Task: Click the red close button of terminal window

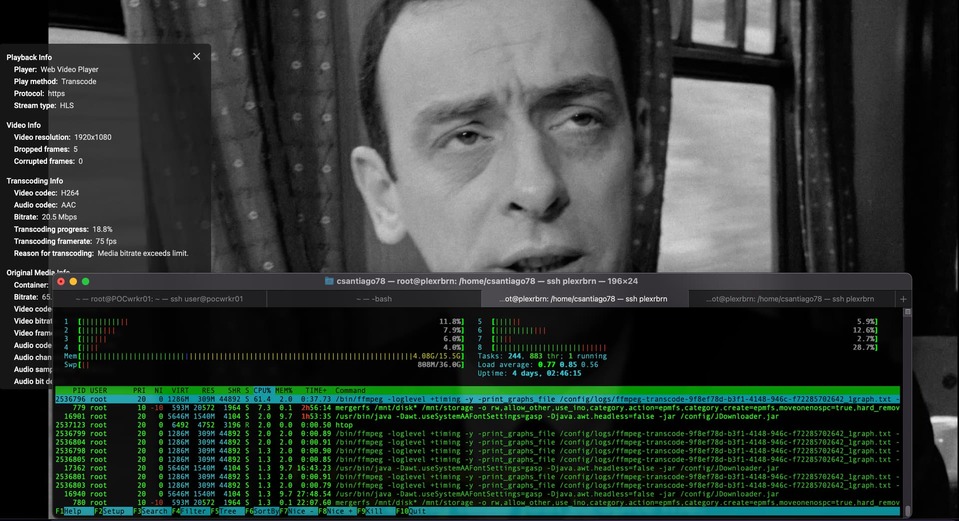Action: [x=61, y=281]
